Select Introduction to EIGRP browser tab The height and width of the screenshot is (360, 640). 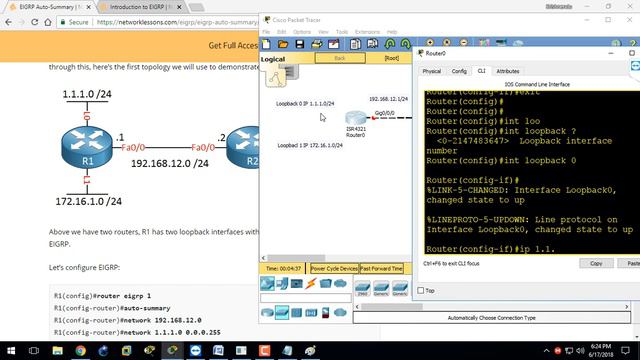tap(141, 7)
